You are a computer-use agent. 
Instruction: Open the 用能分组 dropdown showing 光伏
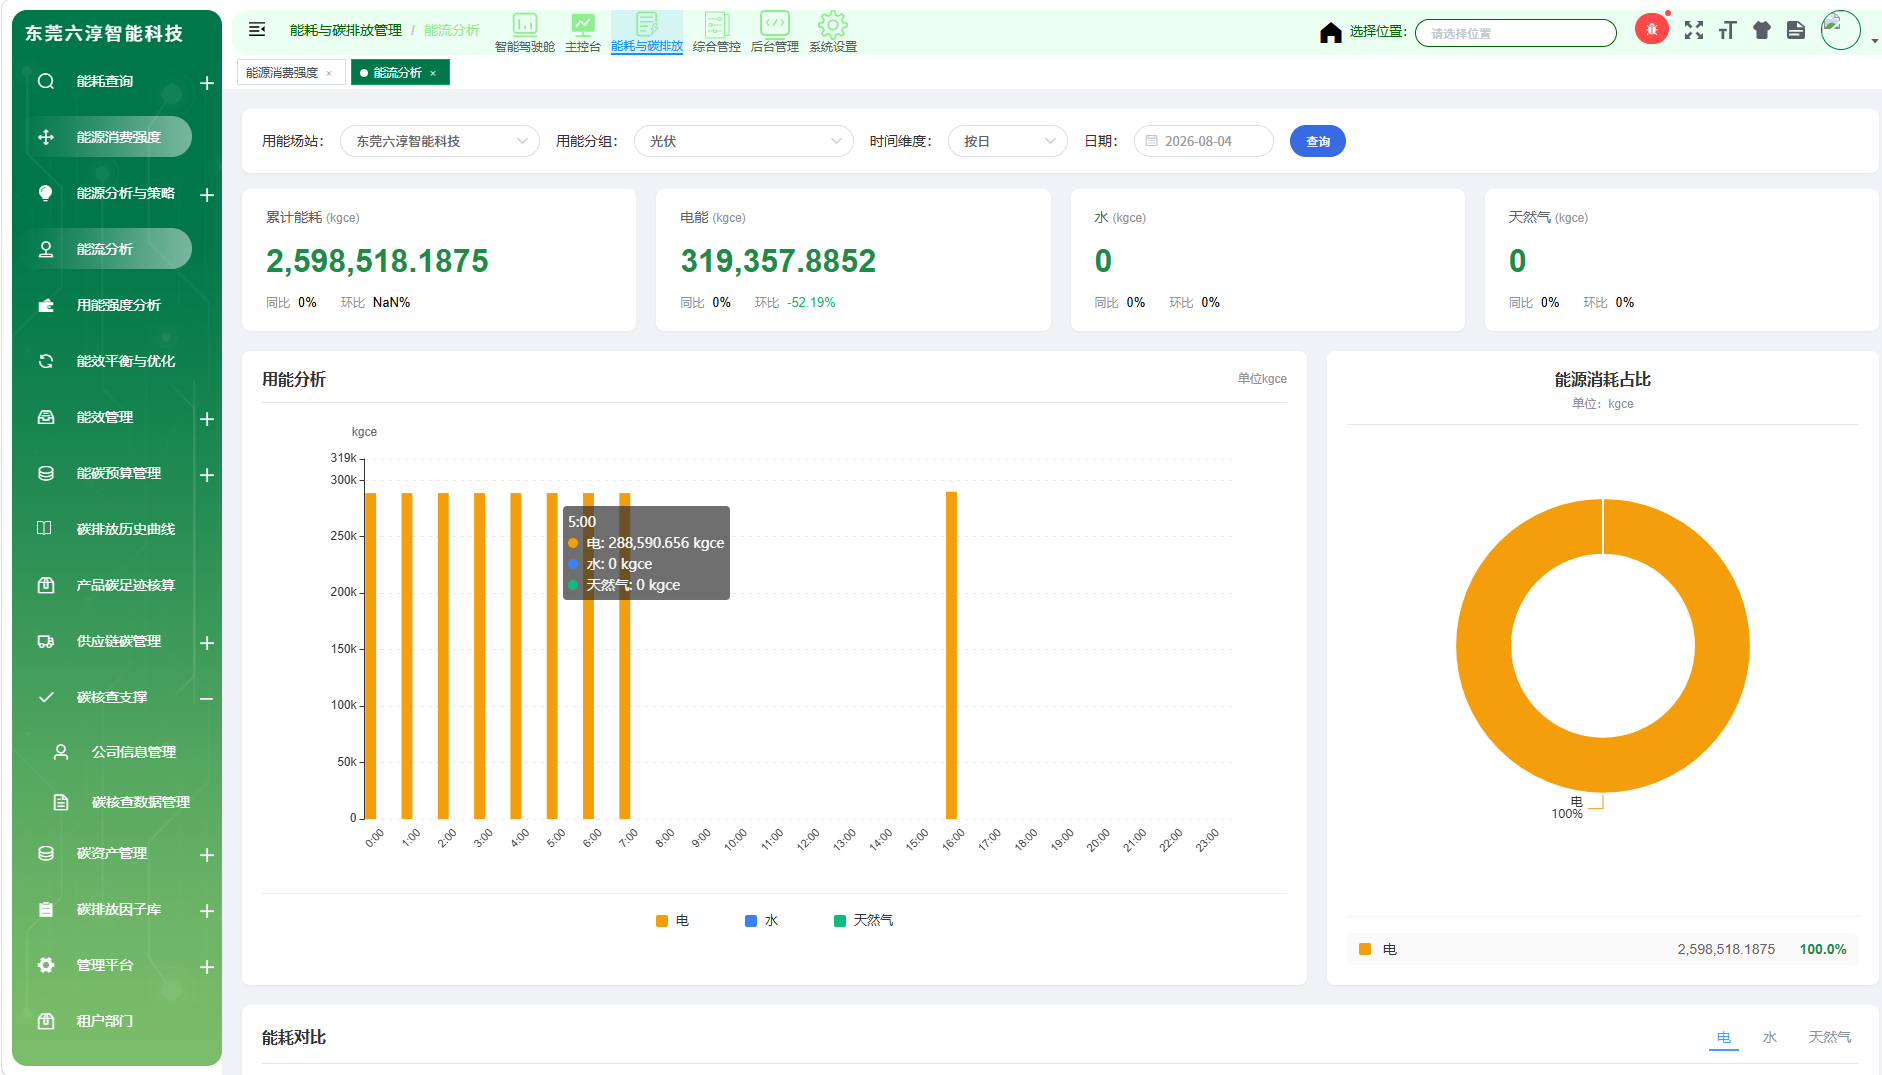pyautogui.click(x=744, y=141)
